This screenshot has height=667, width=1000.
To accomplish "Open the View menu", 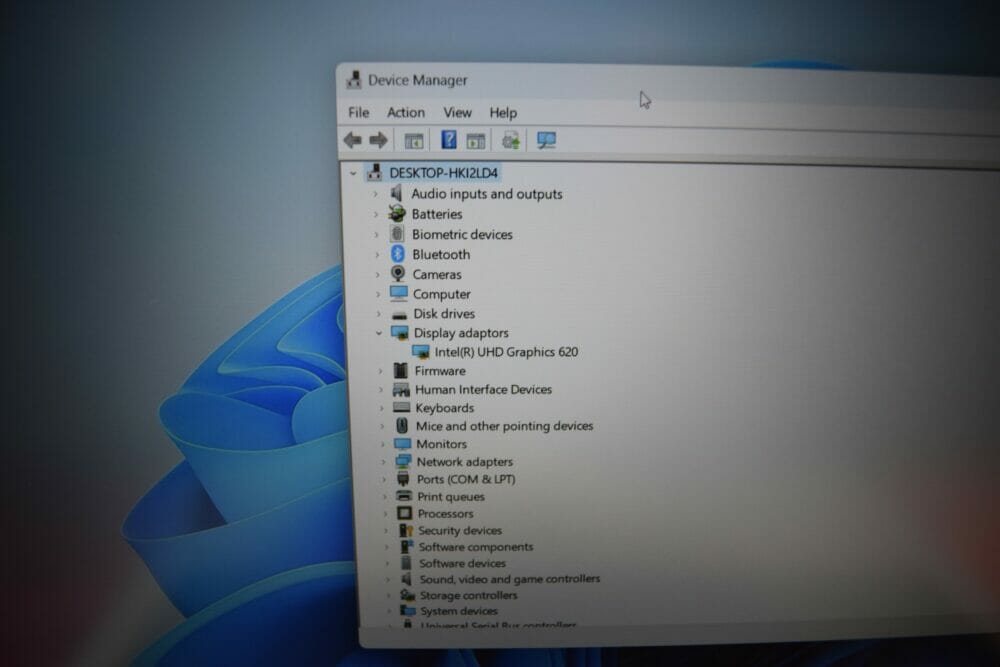I will tap(457, 113).
